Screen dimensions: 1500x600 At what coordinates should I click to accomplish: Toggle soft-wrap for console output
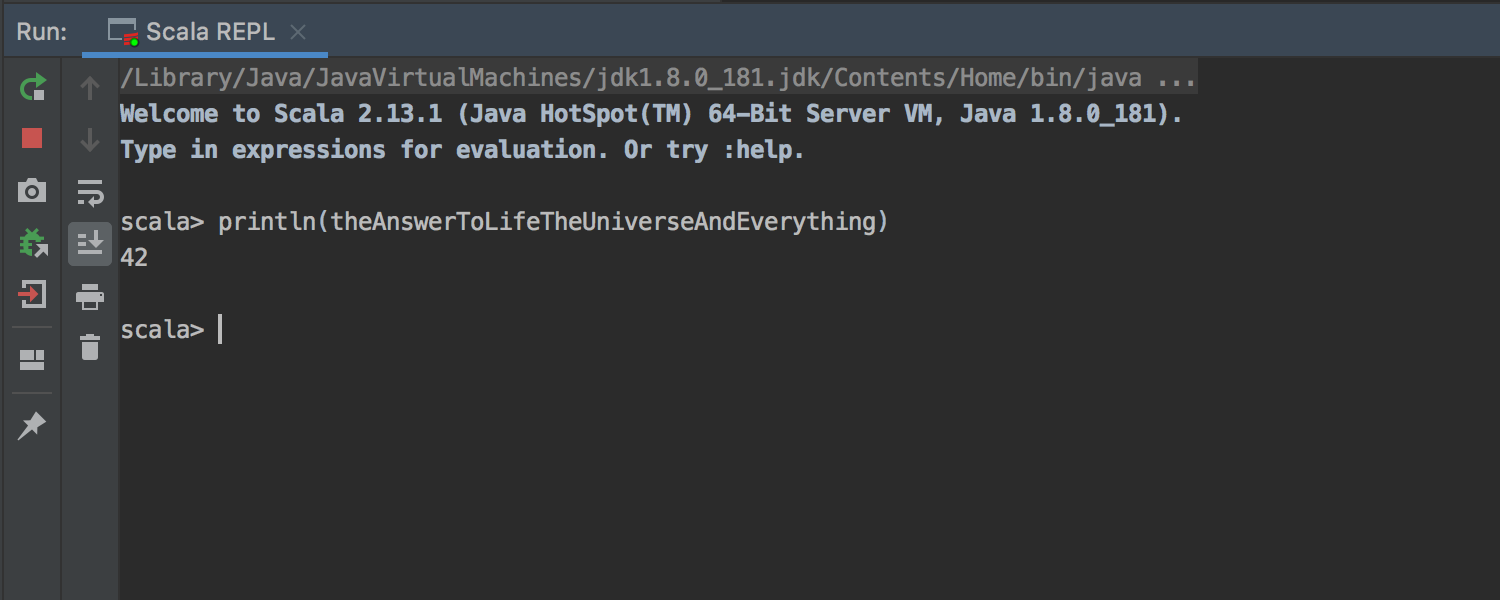click(x=90, y=192)
